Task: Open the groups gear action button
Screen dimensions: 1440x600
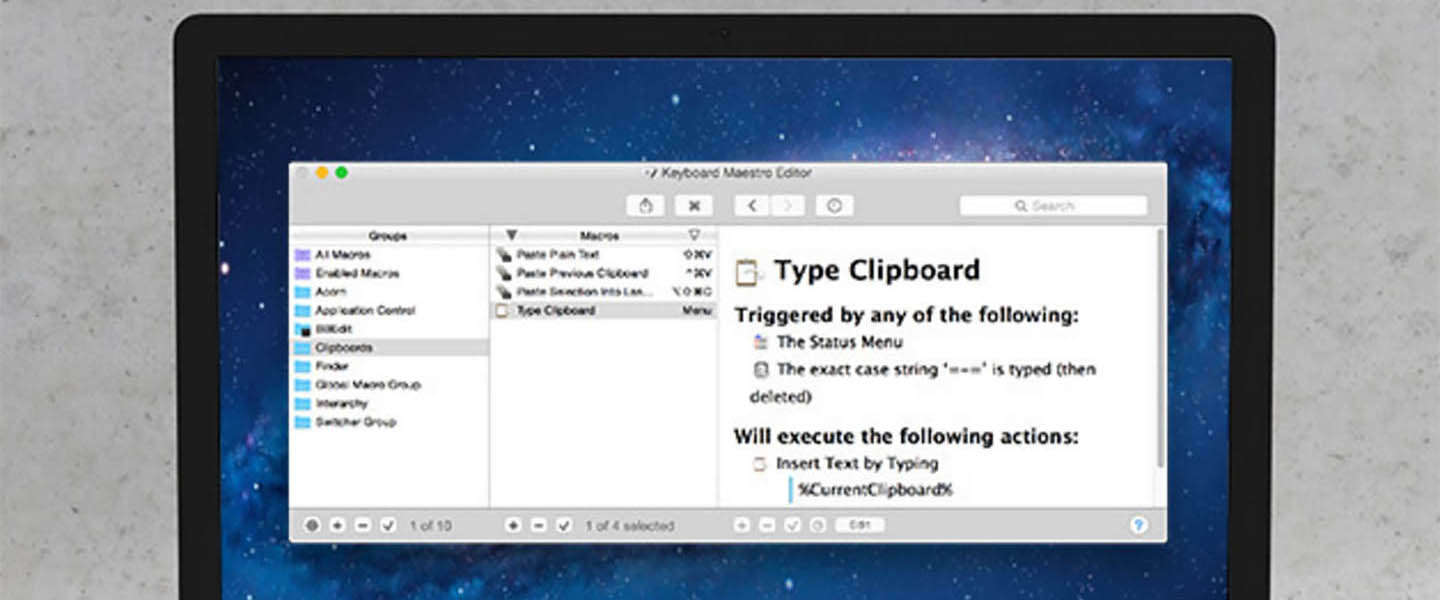Action: [312, 525]
